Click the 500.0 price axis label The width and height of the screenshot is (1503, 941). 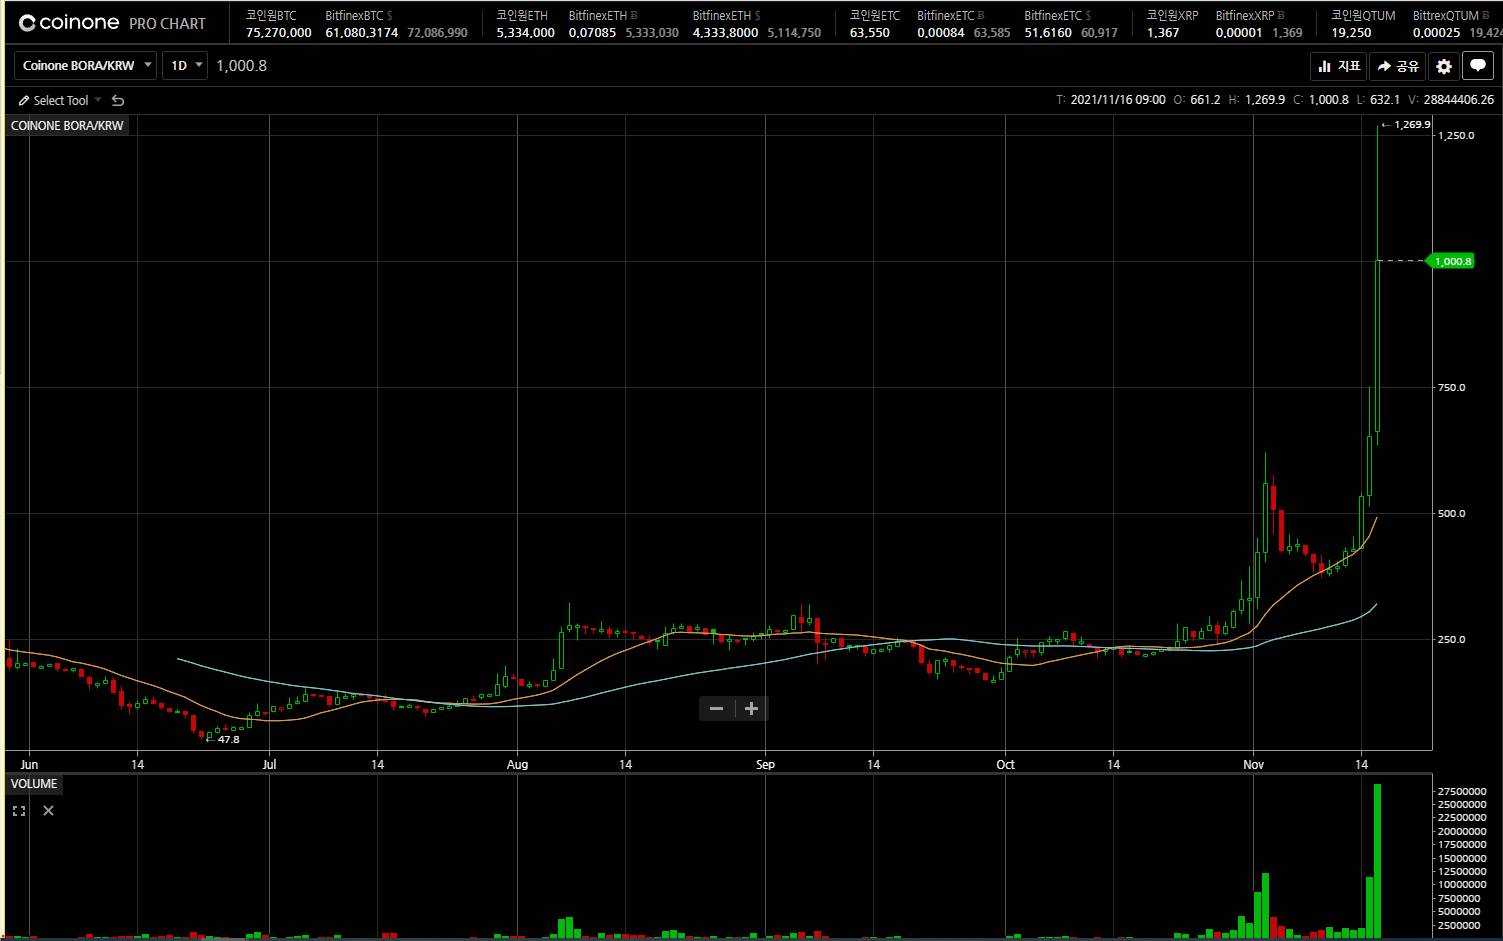pos(1451,513)
